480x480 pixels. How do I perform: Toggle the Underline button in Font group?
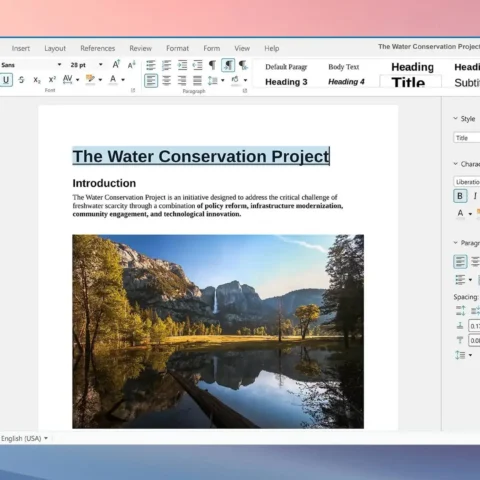tap(6, 80)
